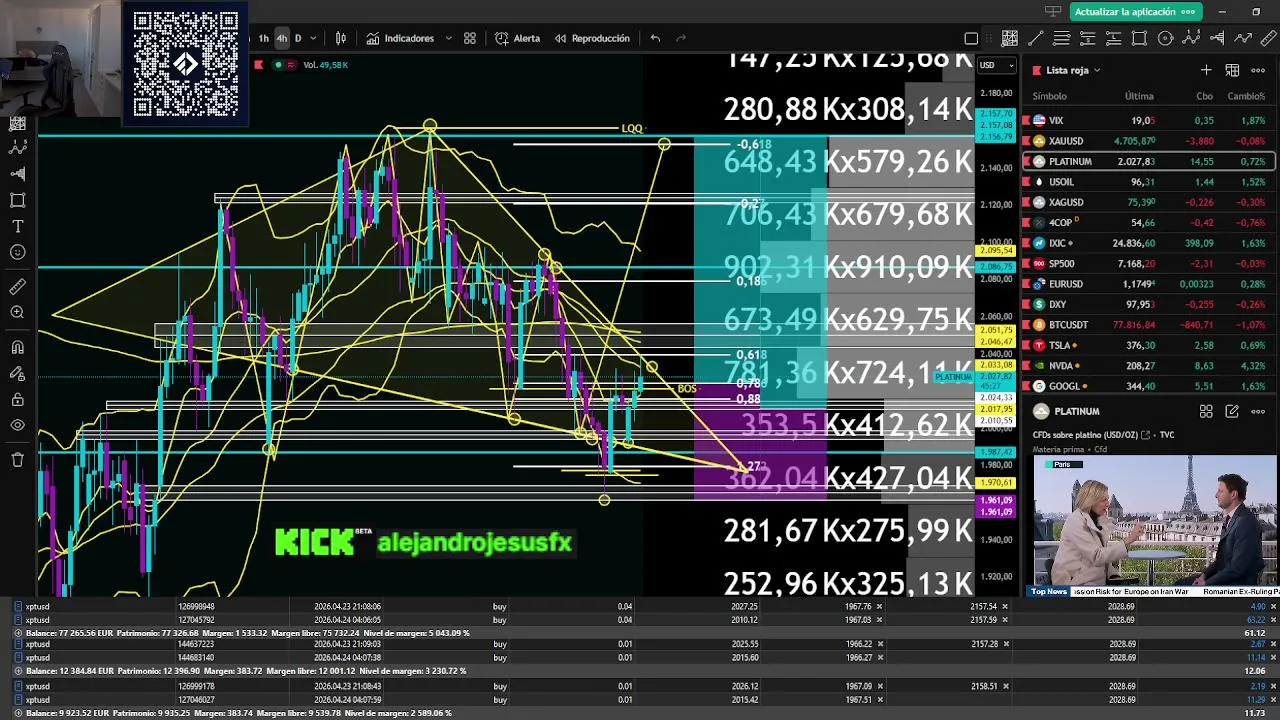The height and width of the screenshot is (720, 1280).
Task: Select the circle tool in top toolbar
Action: 1165,38
